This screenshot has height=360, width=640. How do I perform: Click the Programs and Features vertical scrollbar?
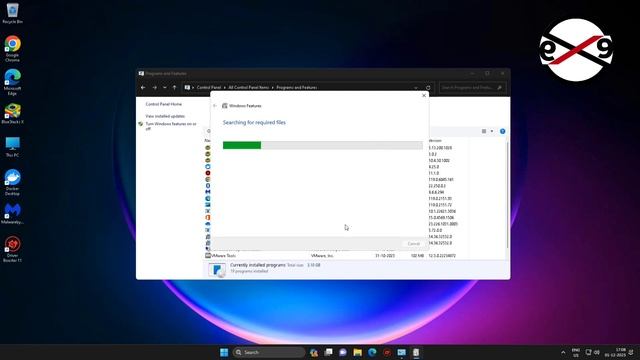507,194
